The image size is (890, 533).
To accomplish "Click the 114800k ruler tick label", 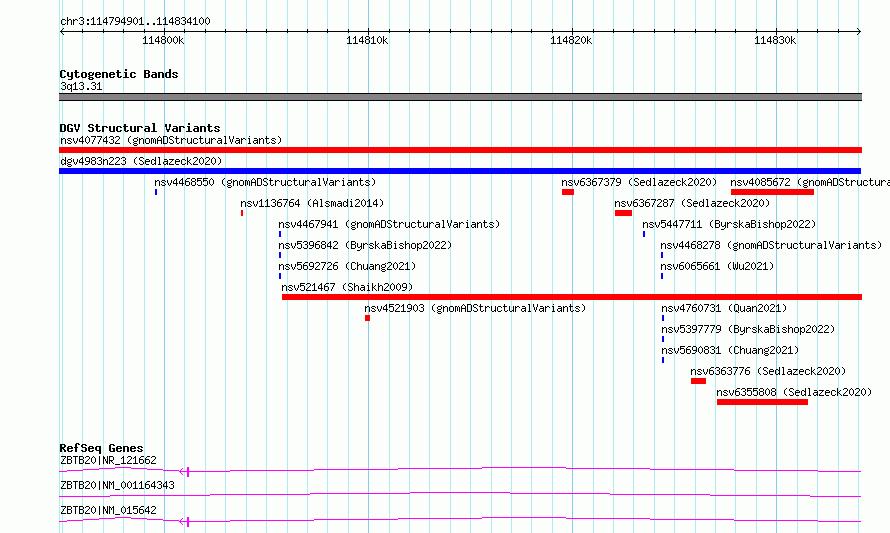I will tap(163, 40).
